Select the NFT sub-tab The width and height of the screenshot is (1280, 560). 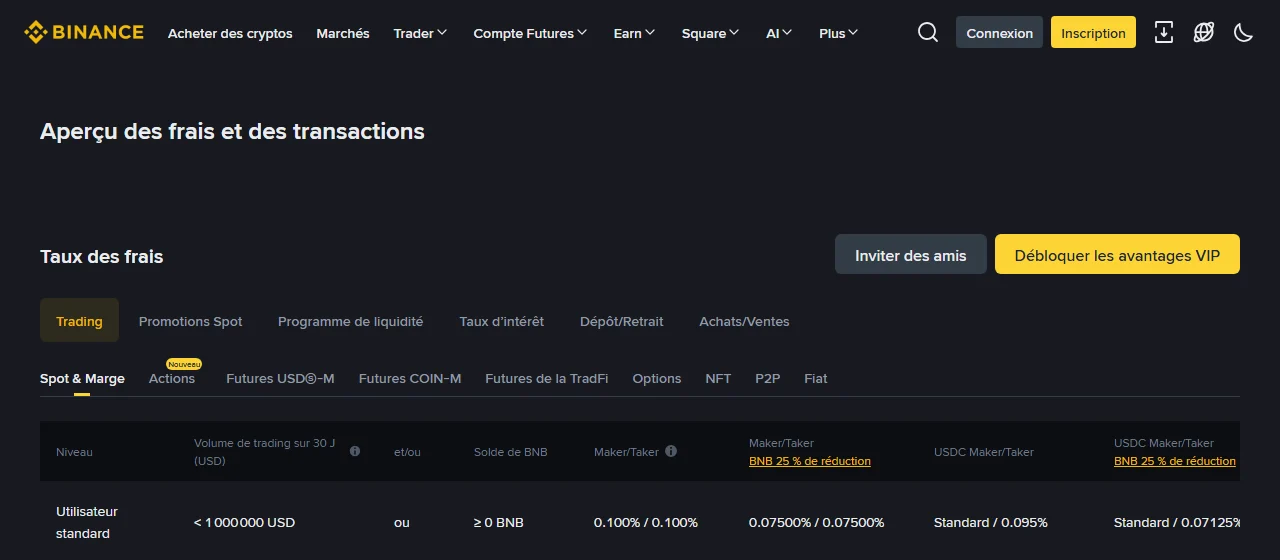(x=718, y=378)
